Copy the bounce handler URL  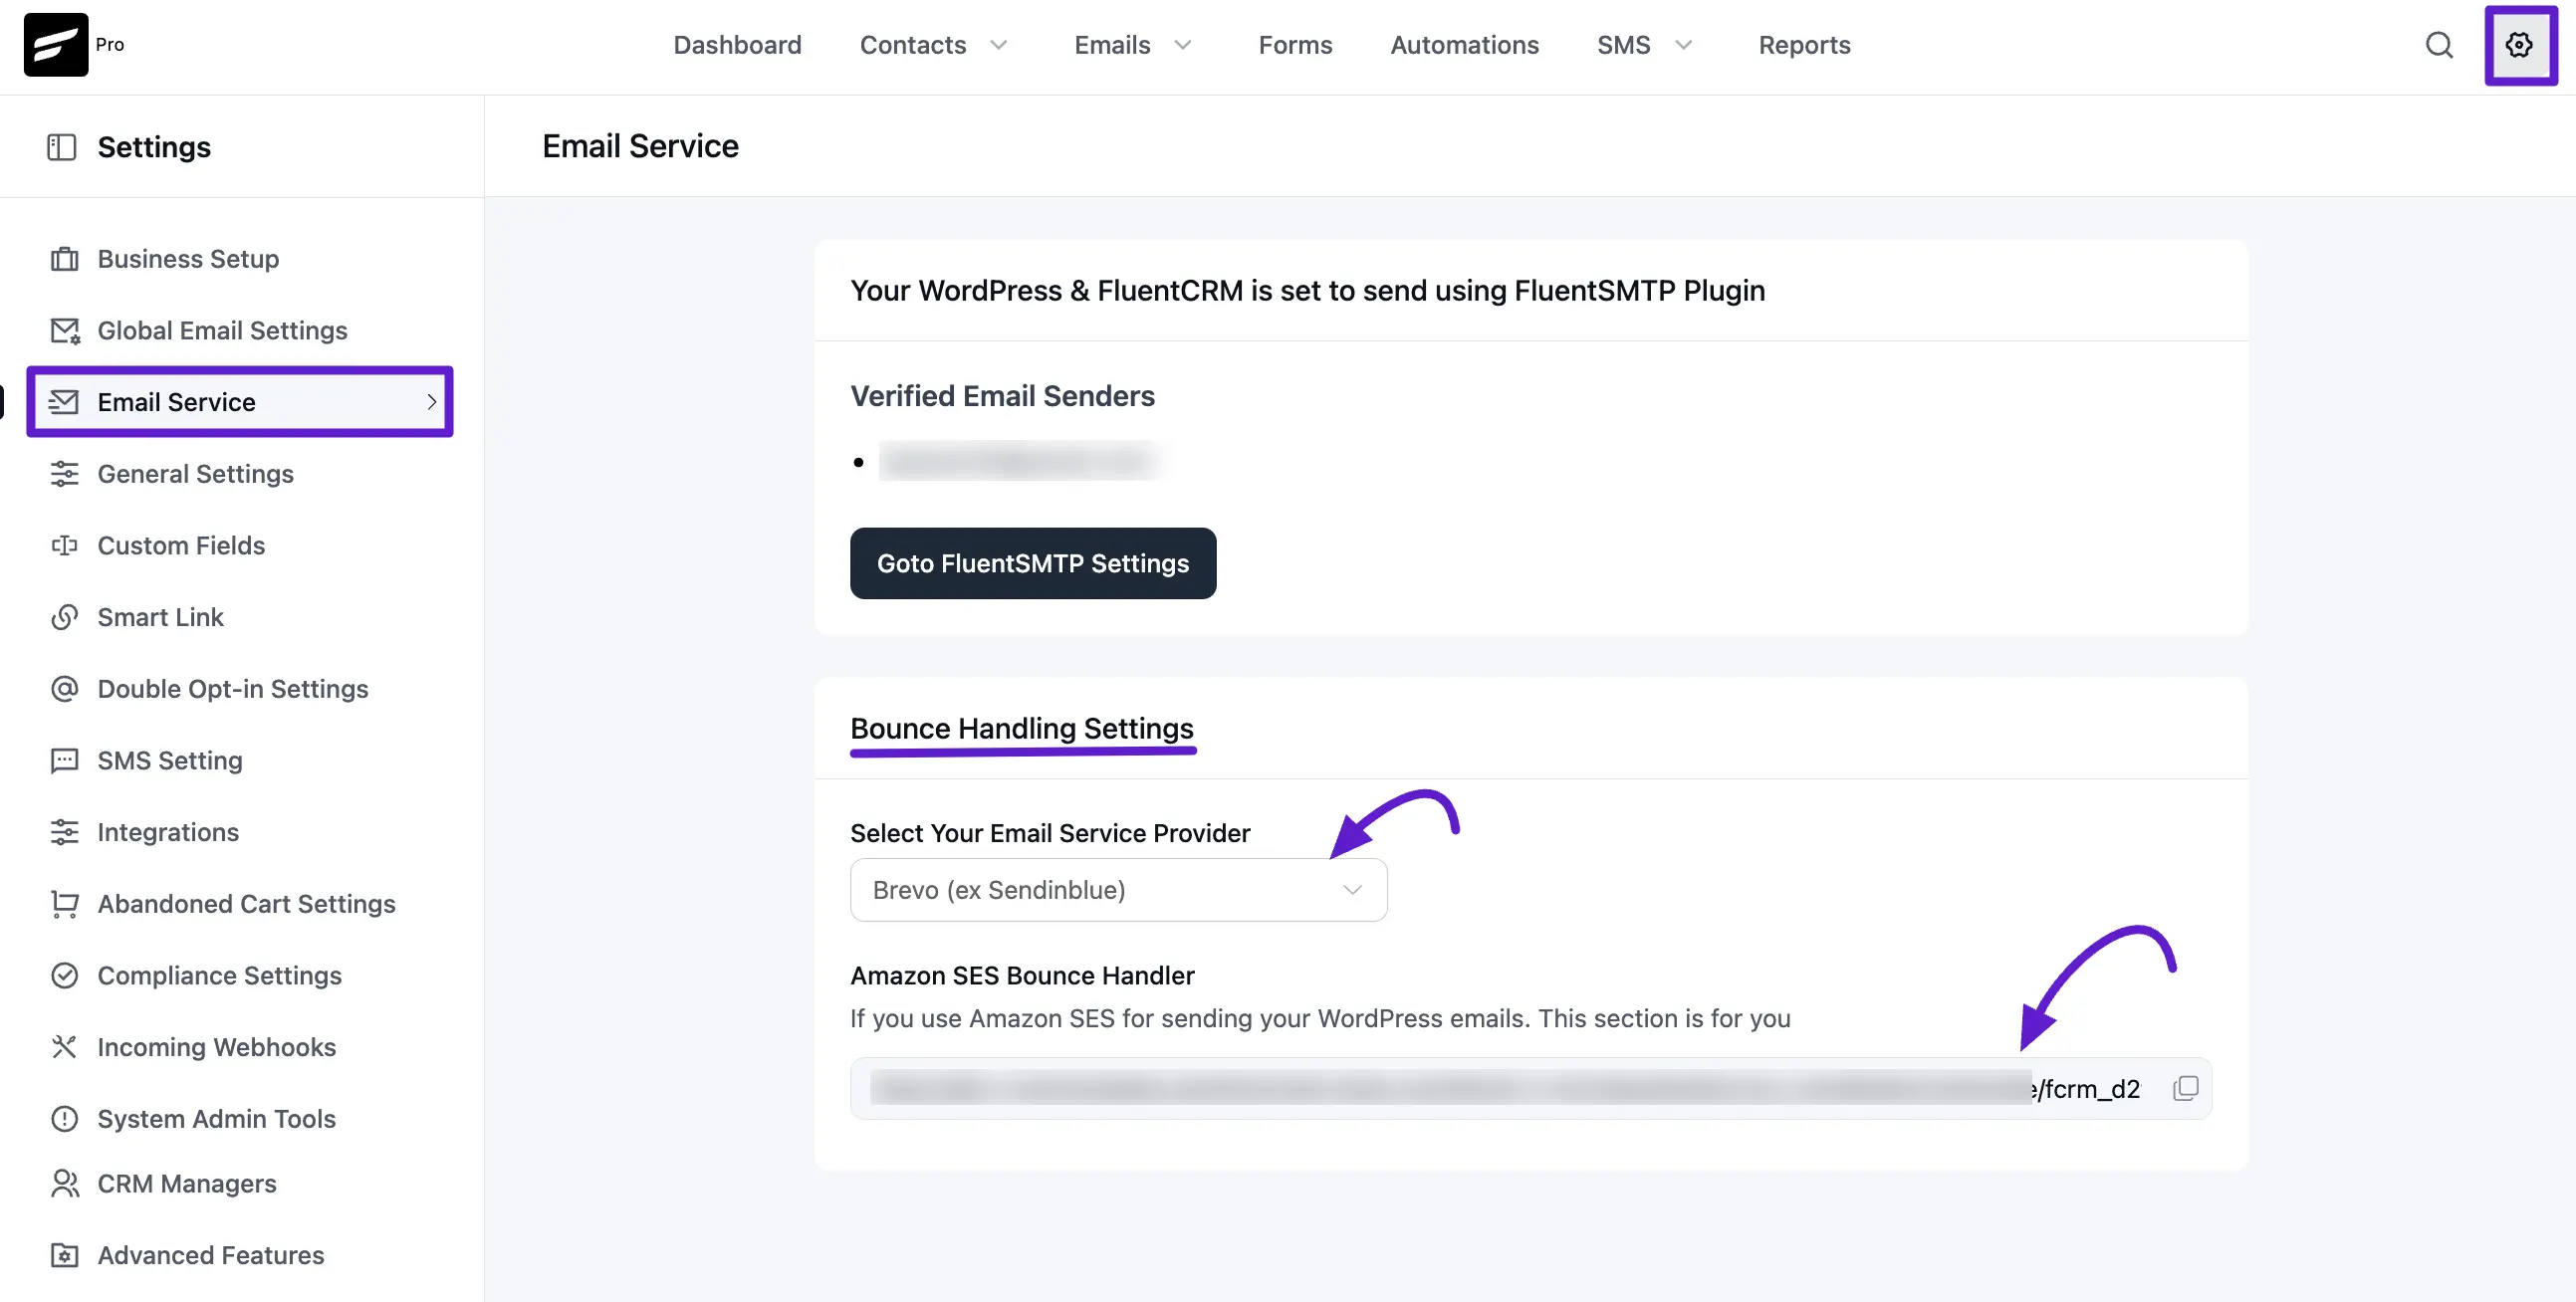pos(2185,1088)
